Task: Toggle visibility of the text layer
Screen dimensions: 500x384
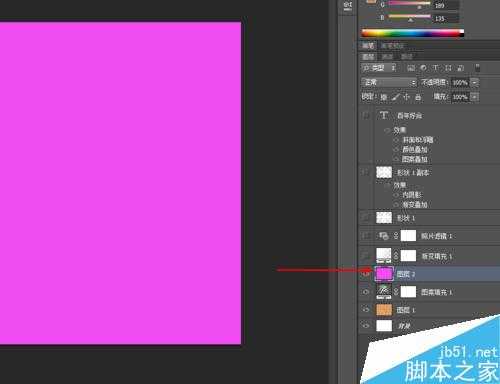Action: pyautogui.click(x=366, y=115)
